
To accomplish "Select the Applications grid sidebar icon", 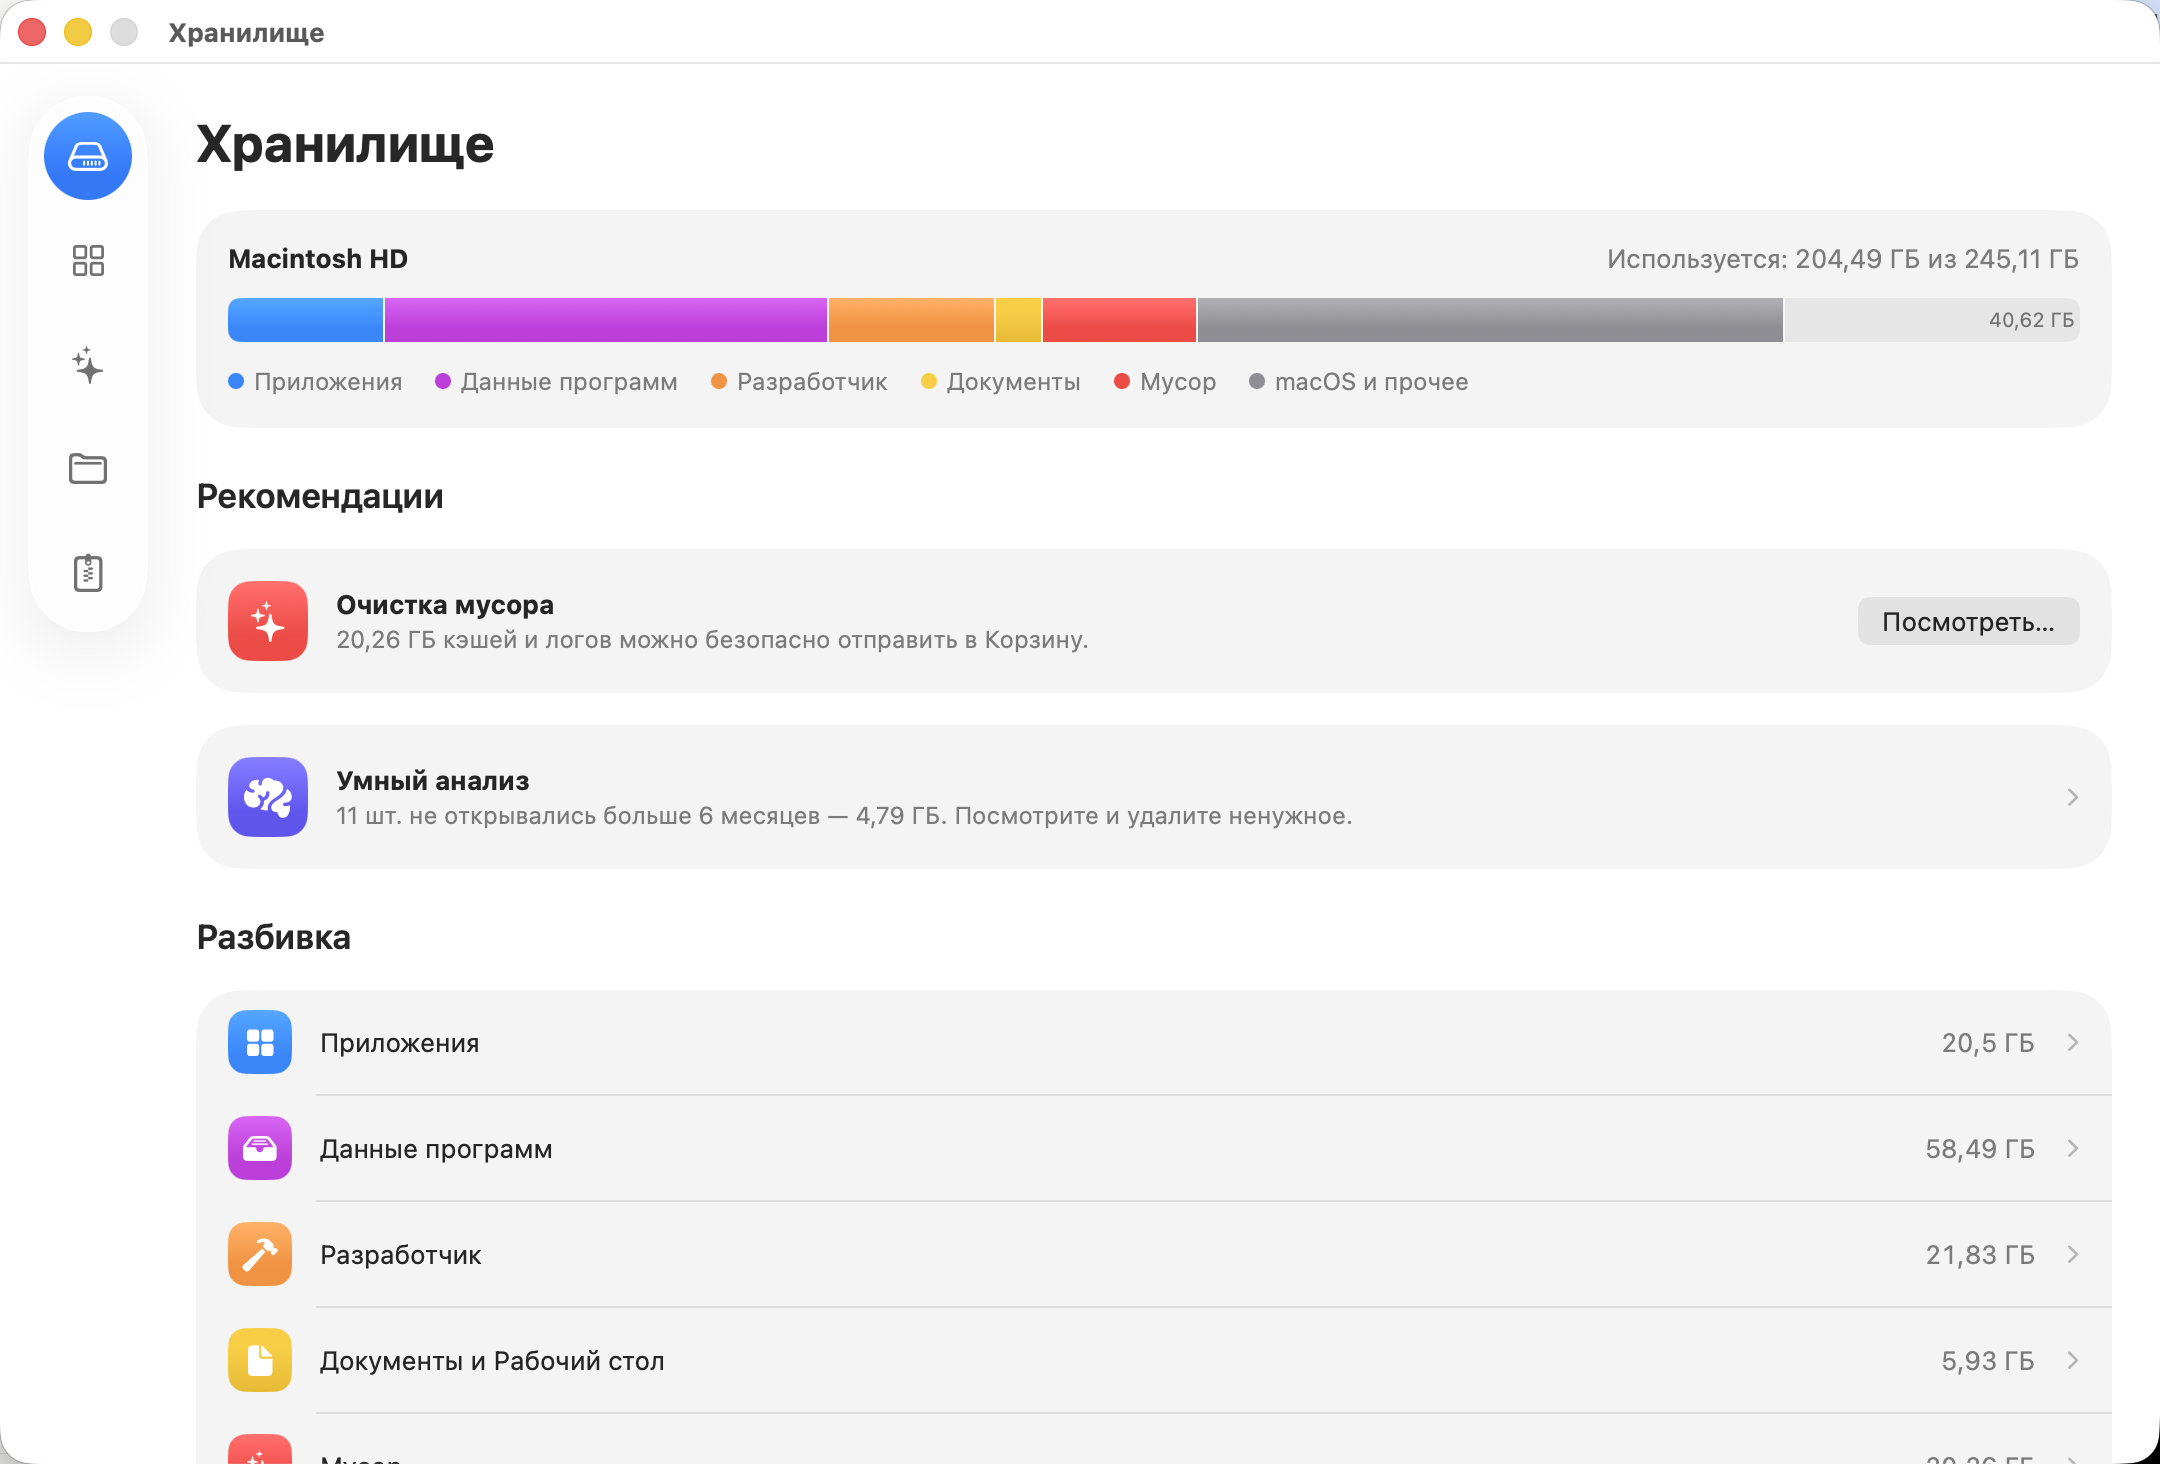I will (x=88, y=261).
